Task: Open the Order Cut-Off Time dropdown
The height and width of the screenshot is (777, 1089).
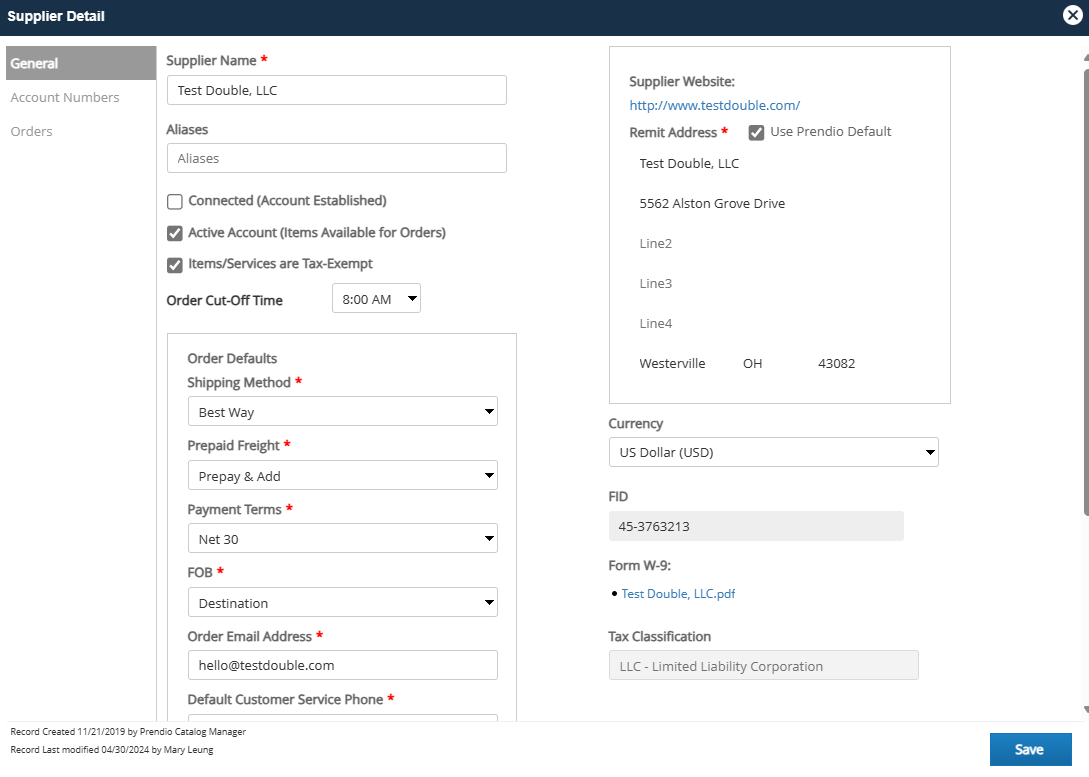Action: pos(376,299)
